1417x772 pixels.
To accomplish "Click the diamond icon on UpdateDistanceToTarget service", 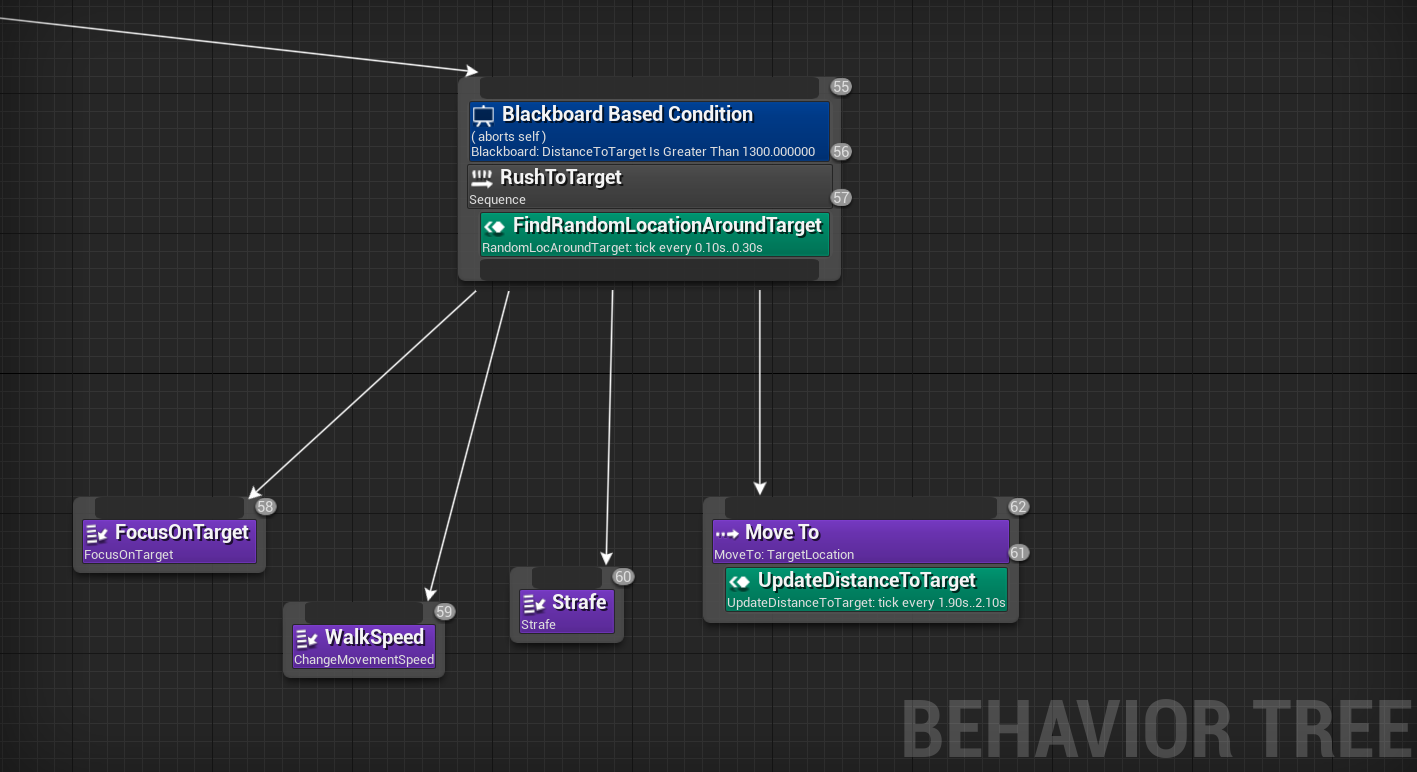I will coord(738,580).
